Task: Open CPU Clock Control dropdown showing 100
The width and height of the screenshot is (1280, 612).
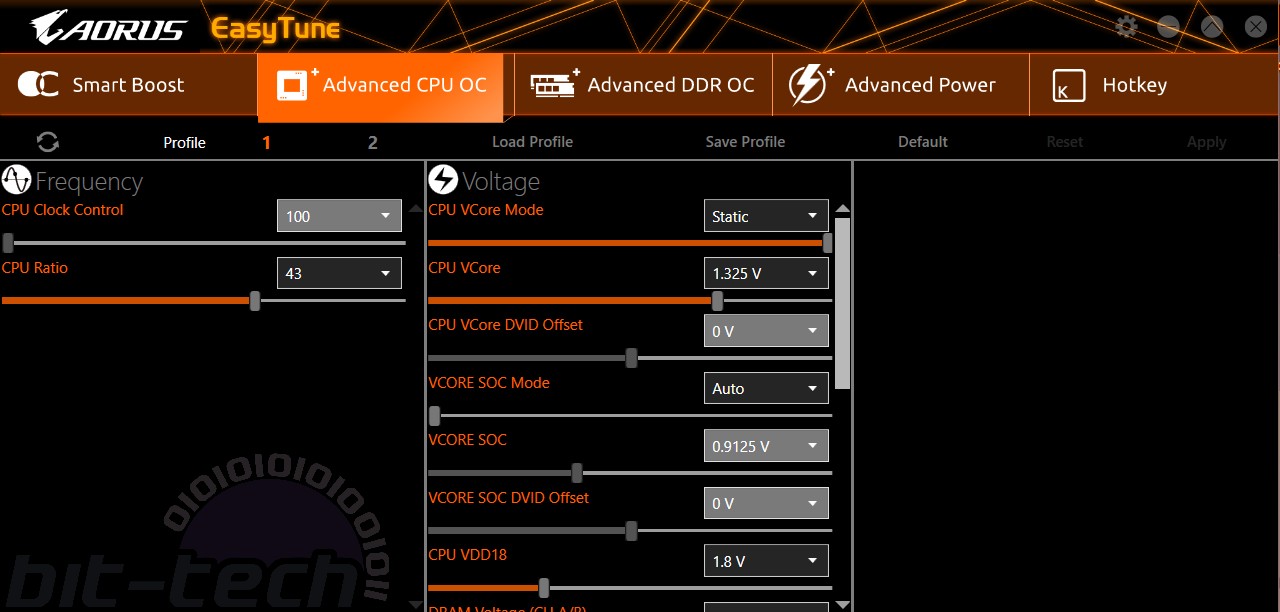Action: (339, 216)
